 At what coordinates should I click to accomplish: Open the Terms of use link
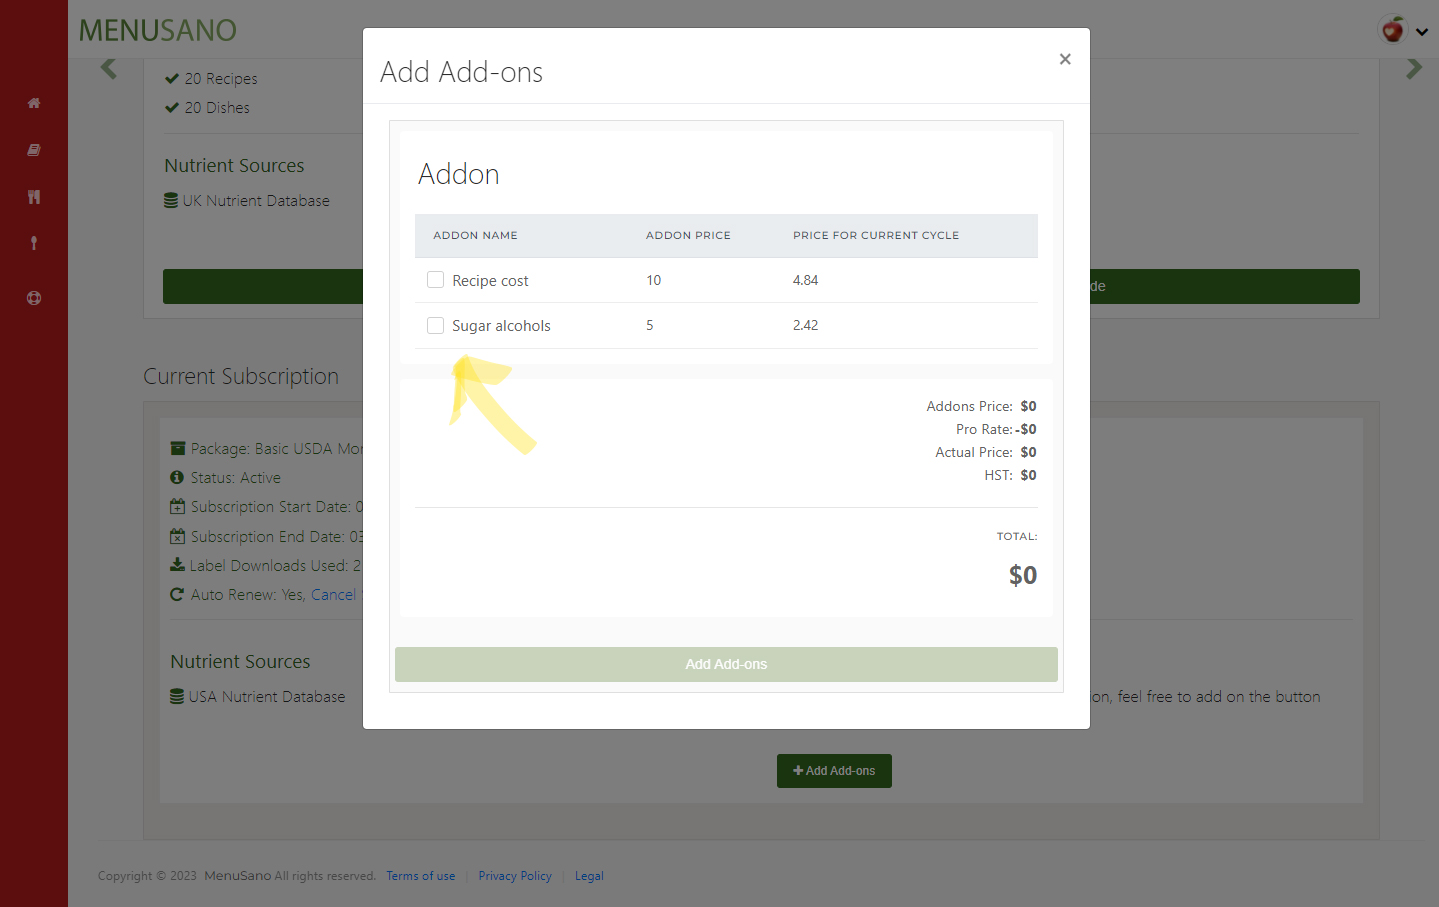point(420,876)
